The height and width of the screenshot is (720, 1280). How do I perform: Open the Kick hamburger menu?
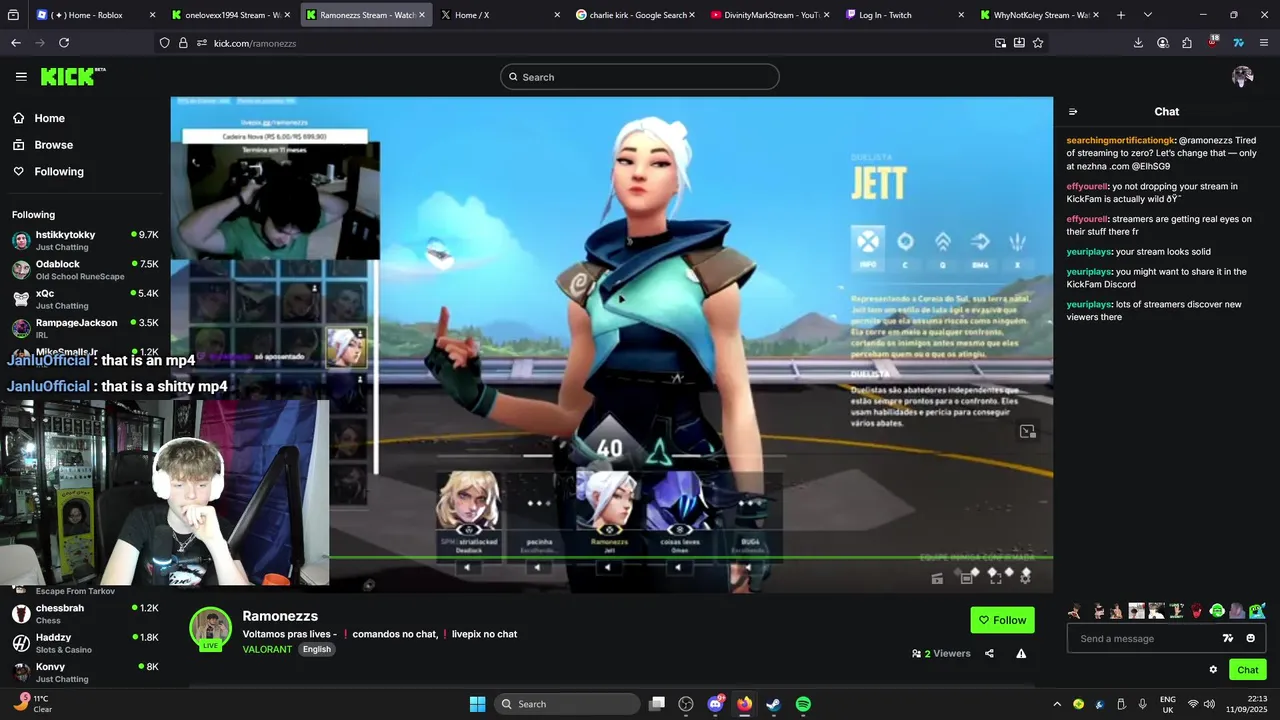pyautogui.click(x=21, y=77)
